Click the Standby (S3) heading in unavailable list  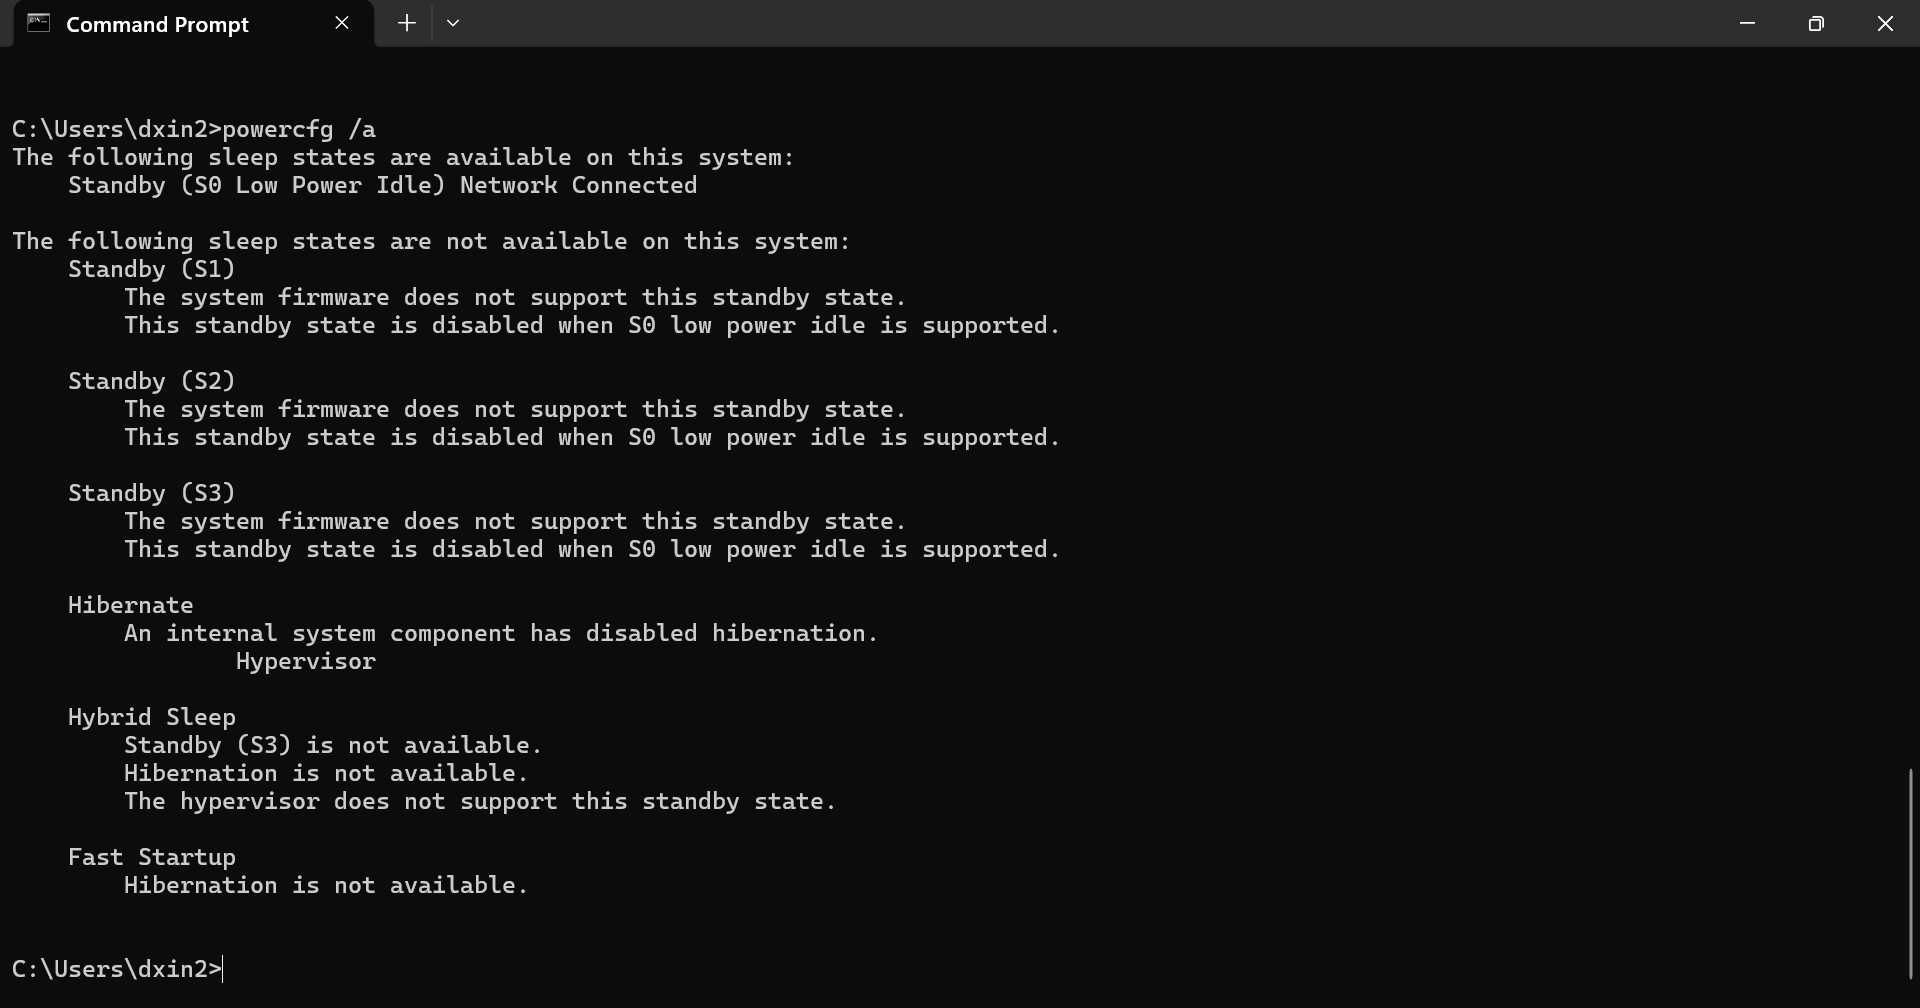[x=152, y=493]
